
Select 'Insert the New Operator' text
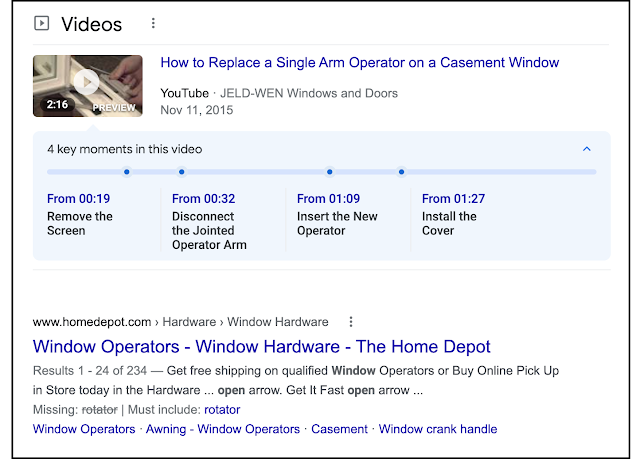(337, 223)
